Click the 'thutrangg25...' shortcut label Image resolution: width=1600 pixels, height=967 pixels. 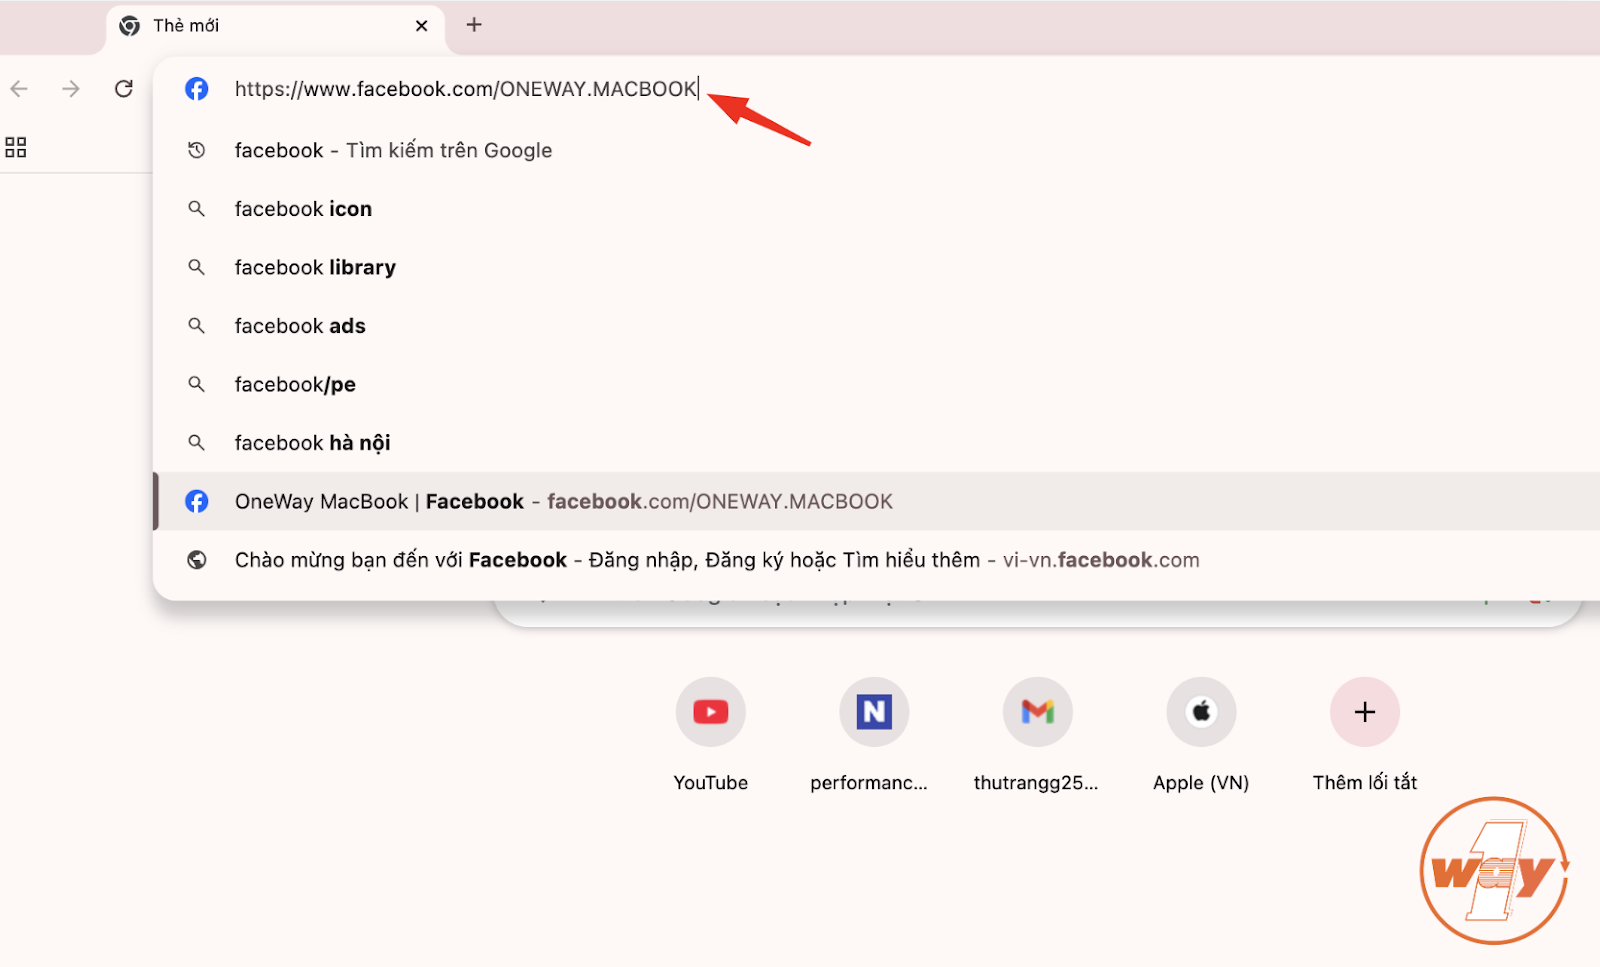click(x=1036, y=783)
